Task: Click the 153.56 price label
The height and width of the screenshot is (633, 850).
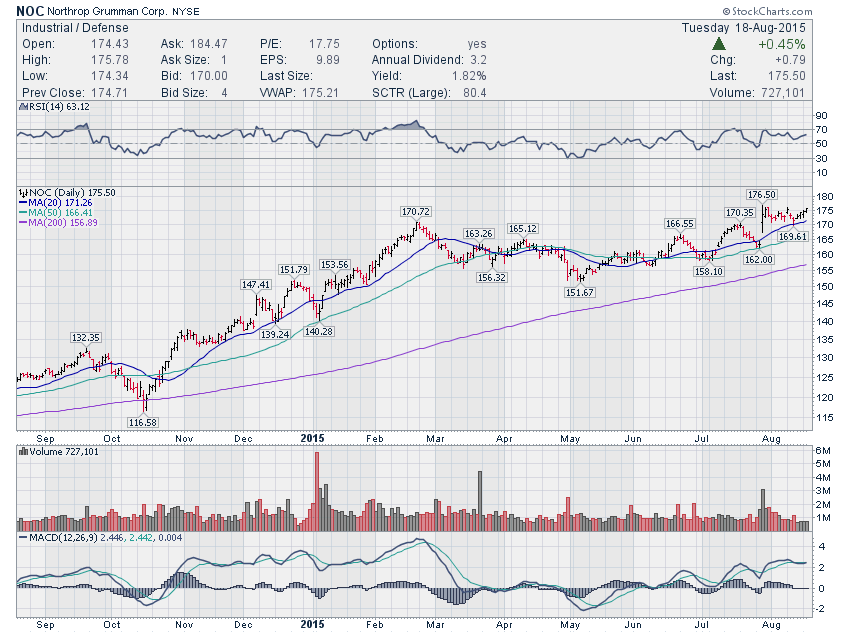Action: 334,264
